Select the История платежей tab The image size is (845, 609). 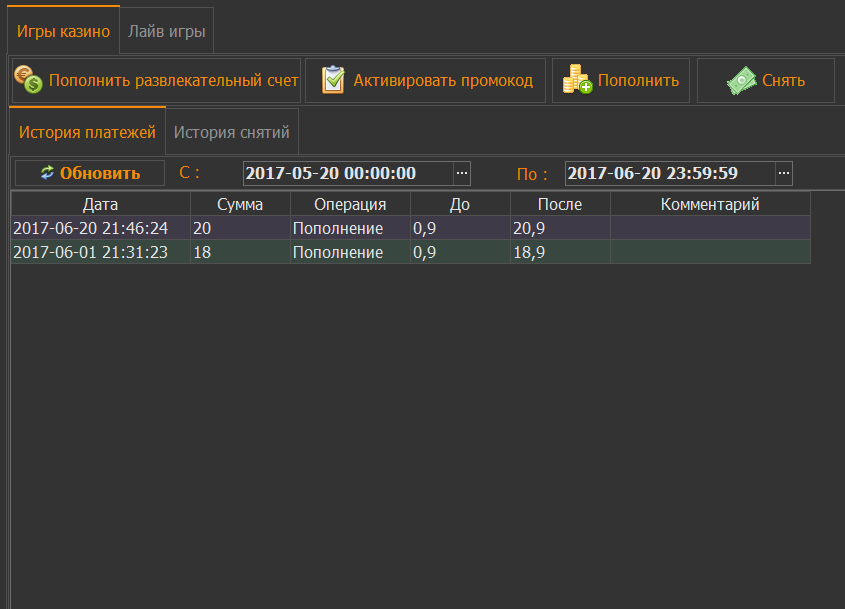87,132
